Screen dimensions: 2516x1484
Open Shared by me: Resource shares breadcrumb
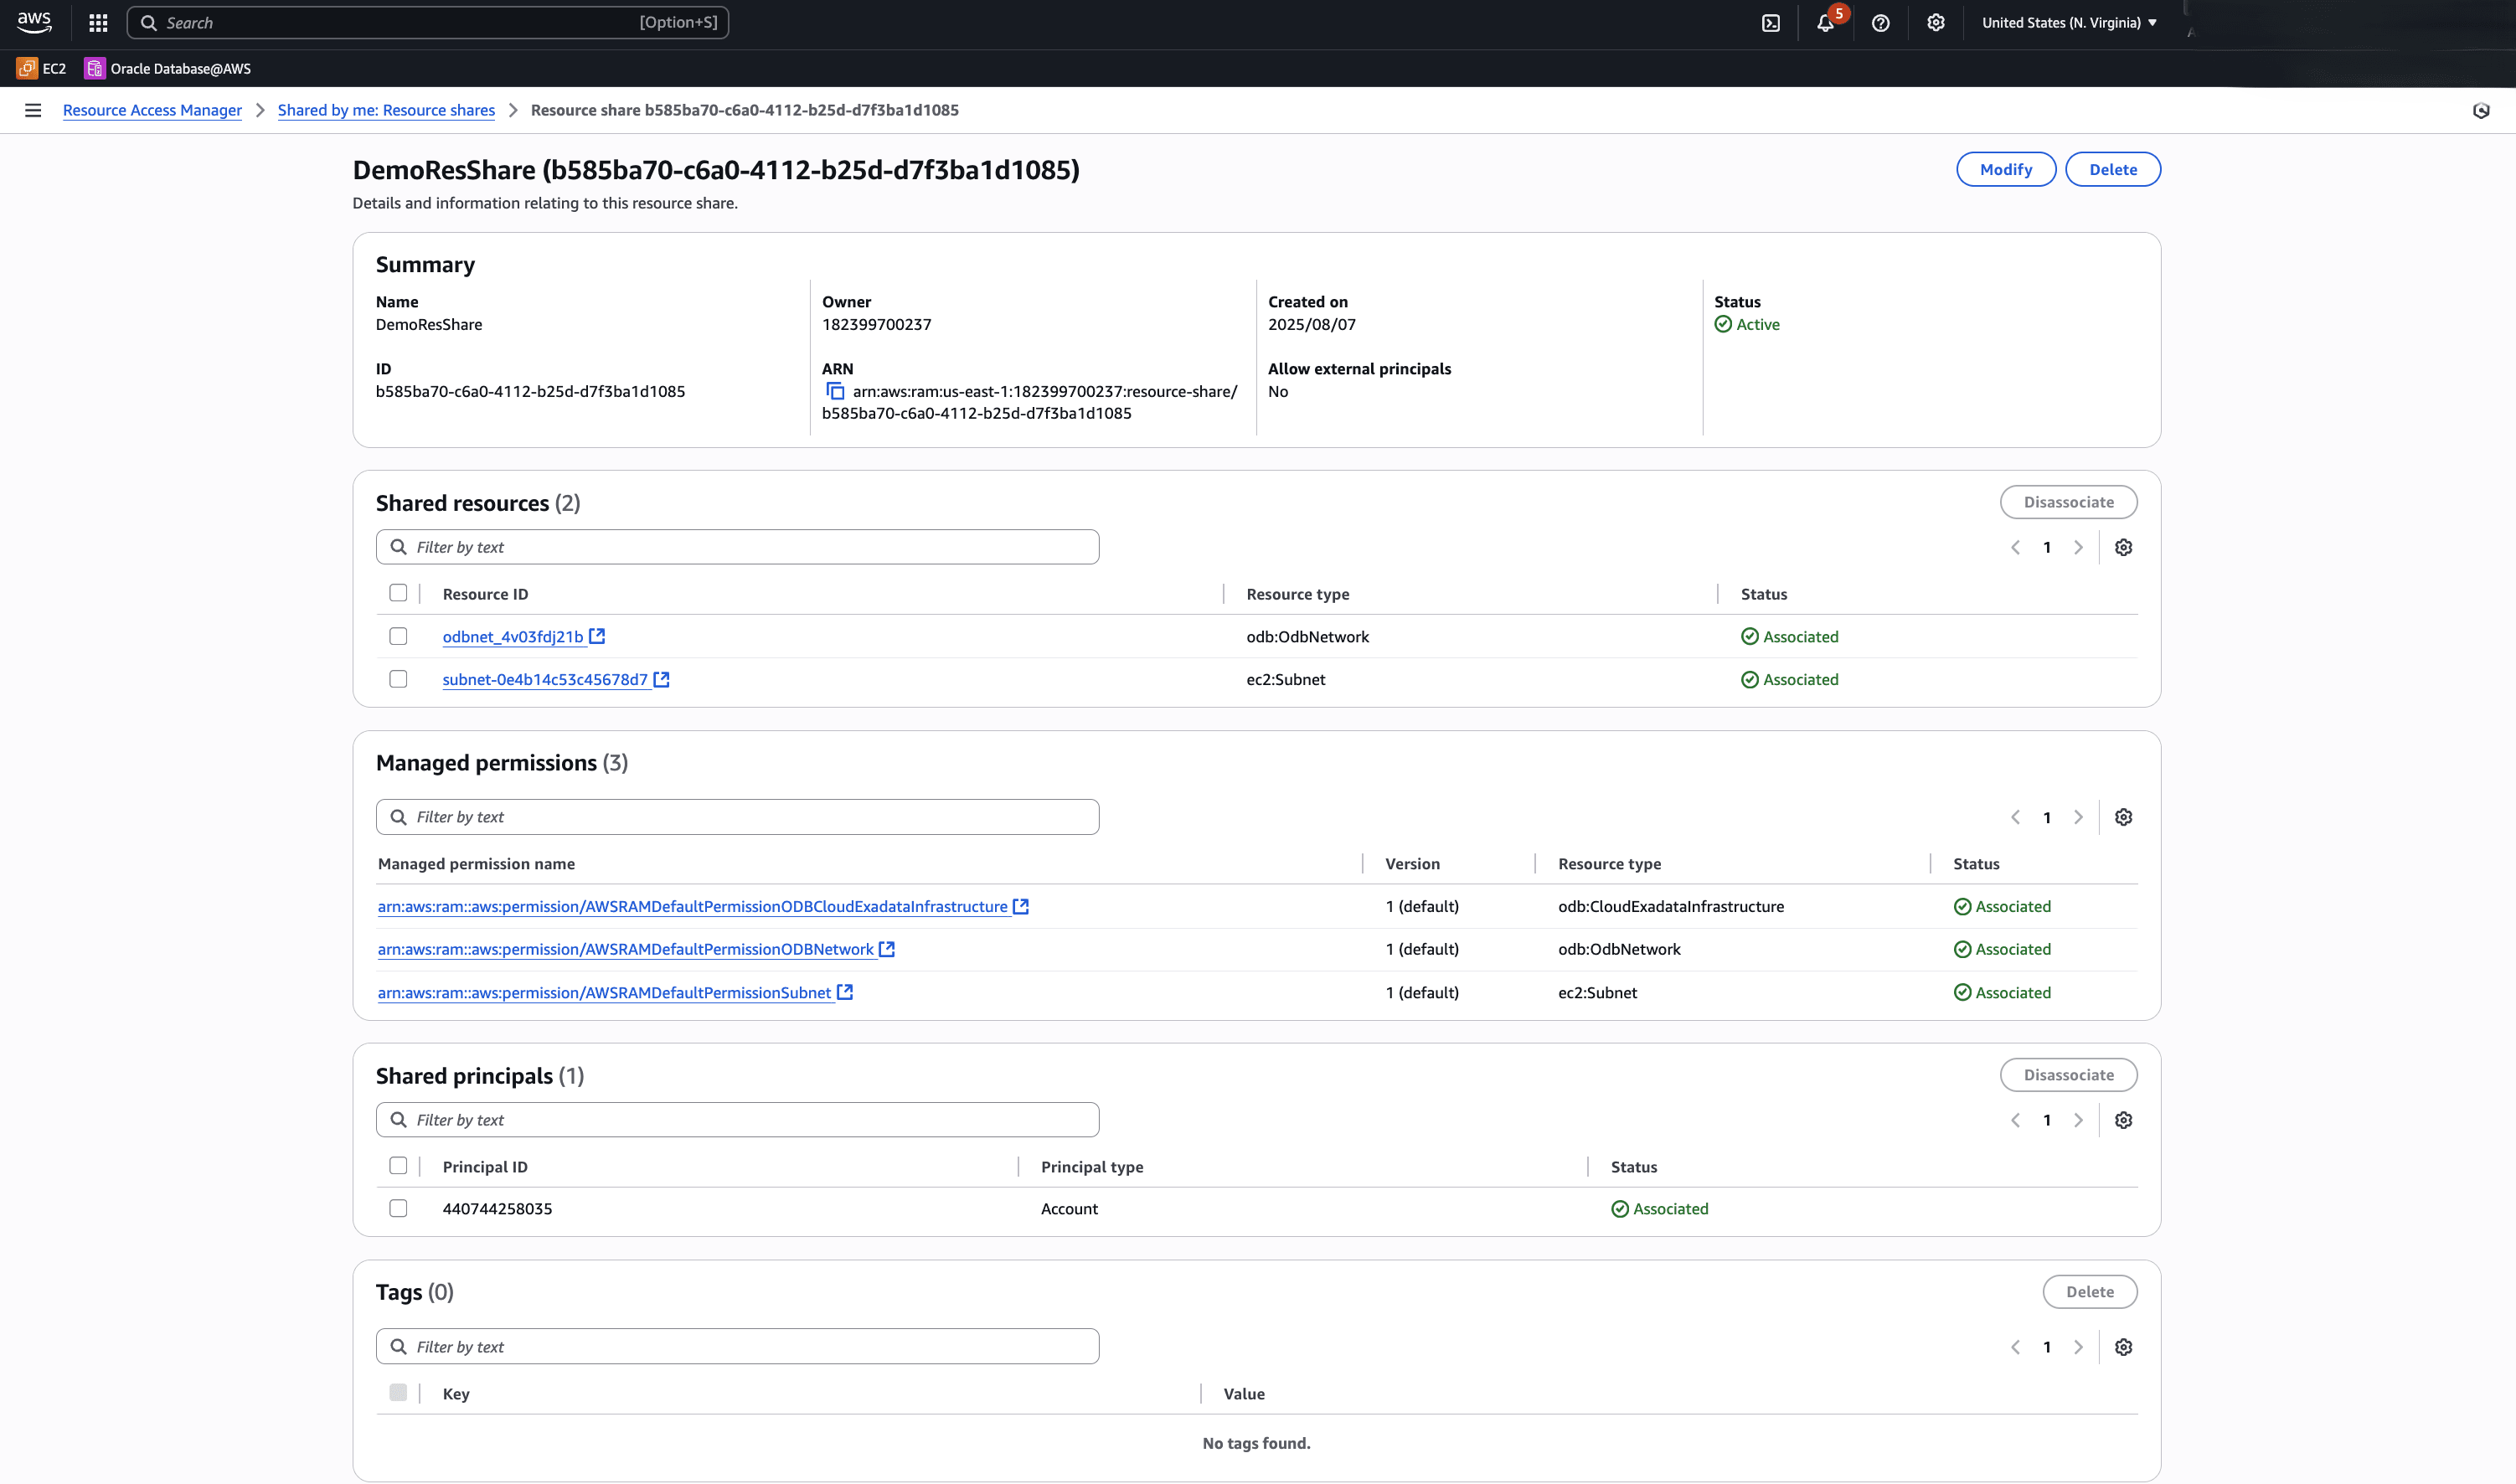point(386,110)
